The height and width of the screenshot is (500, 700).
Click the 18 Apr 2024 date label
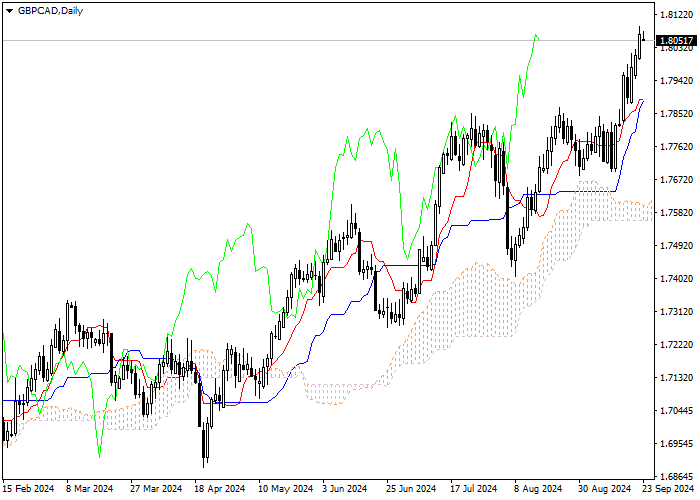click(220, 488)
